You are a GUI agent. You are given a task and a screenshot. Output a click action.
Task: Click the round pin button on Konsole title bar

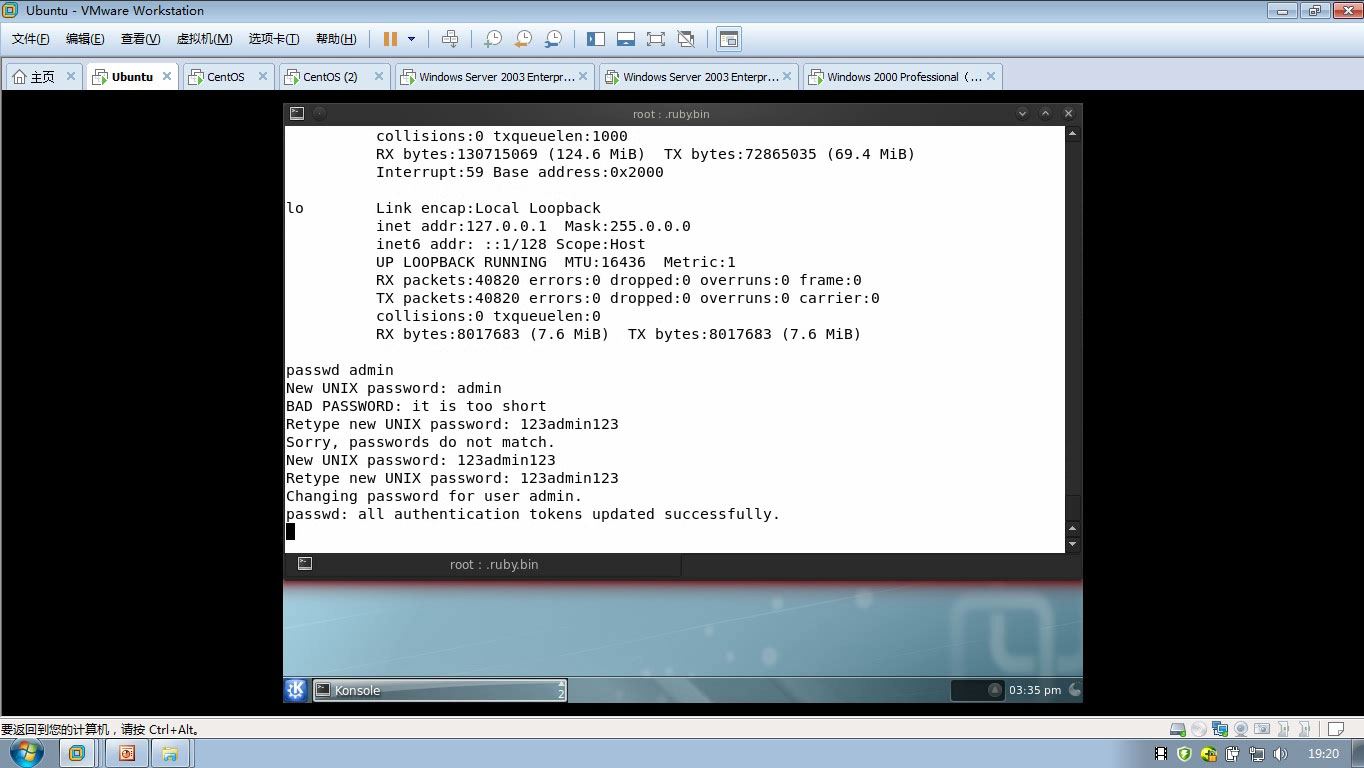coord(320,114)
